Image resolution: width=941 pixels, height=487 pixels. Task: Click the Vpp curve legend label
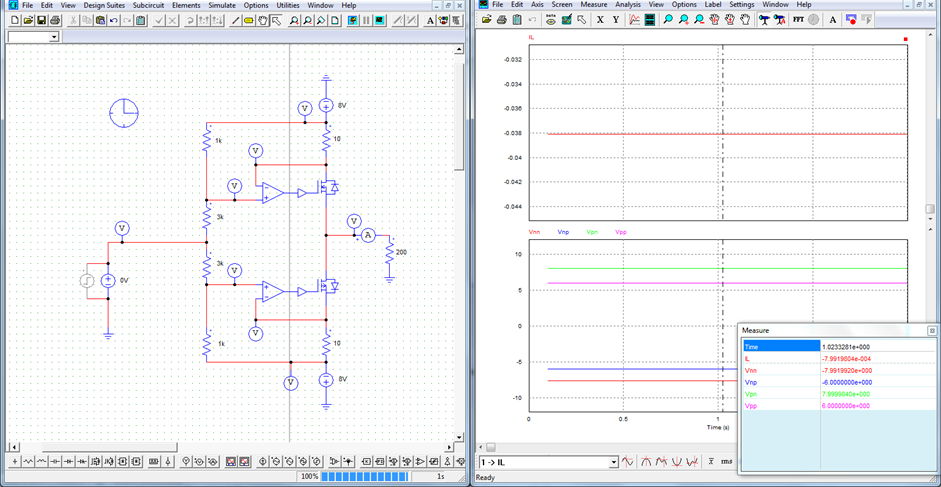coord(621,231)
